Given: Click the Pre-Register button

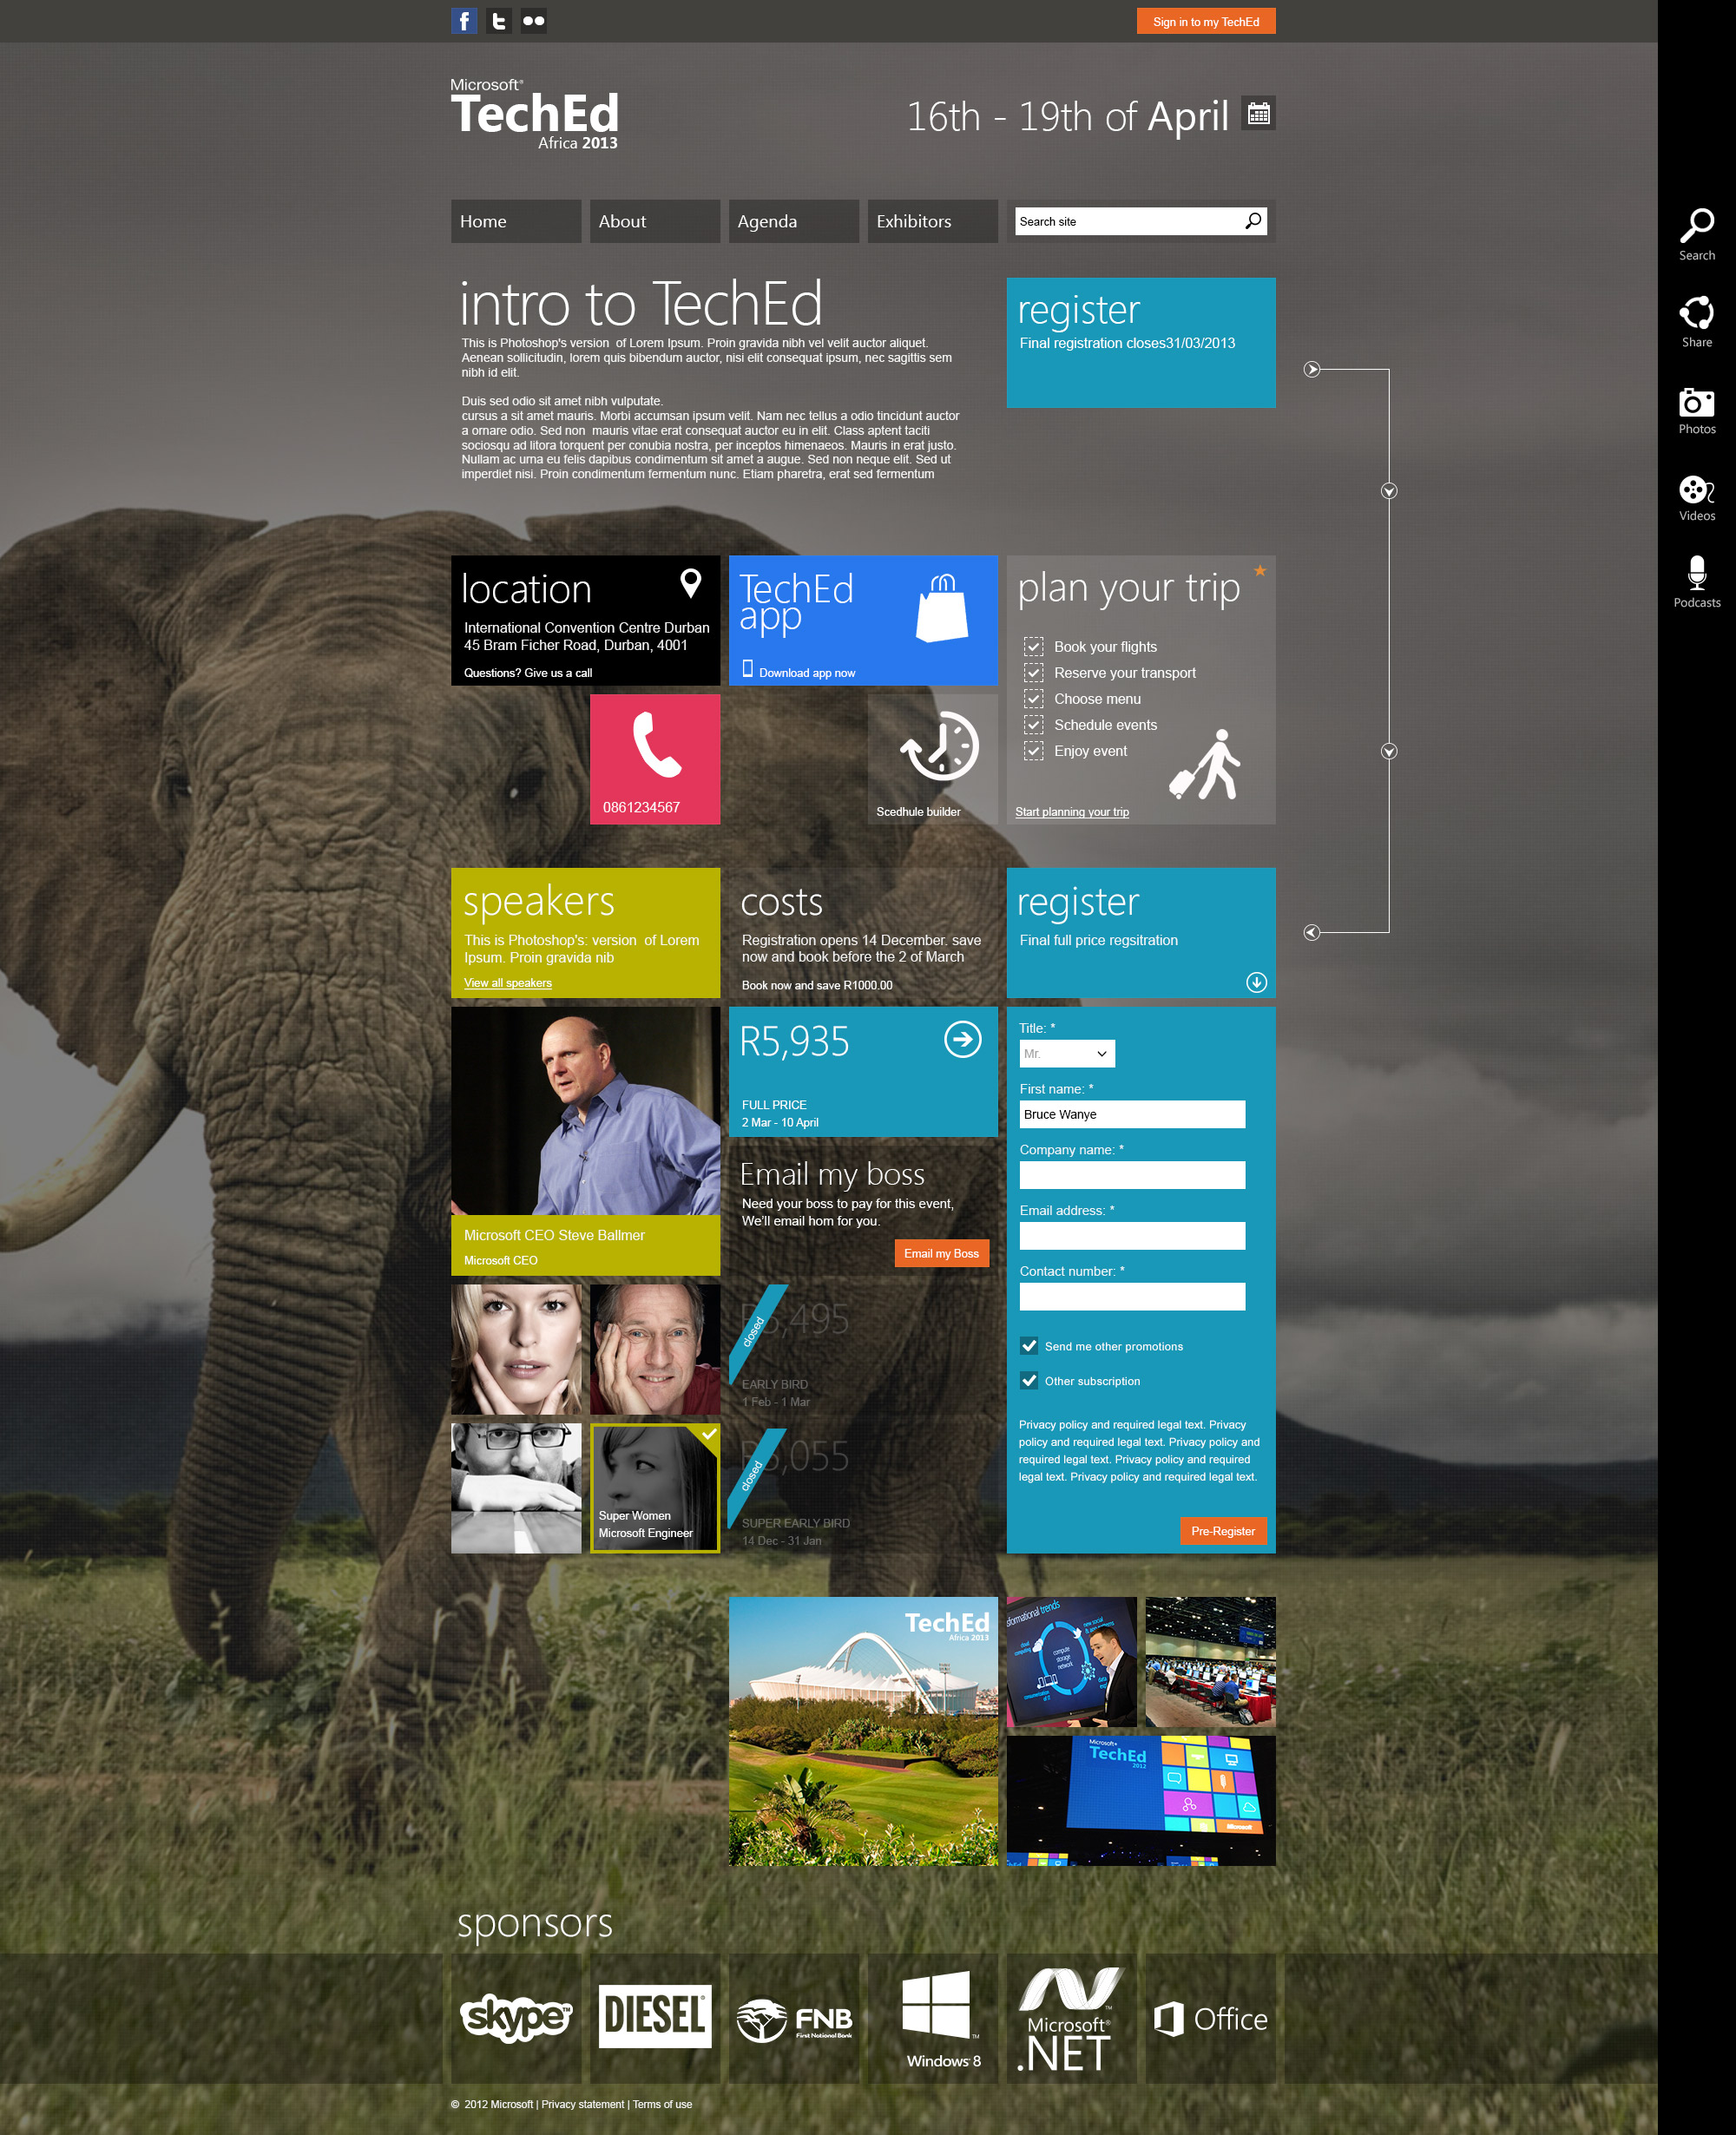Looking at the screenshot, I should click(x=1222, y=1531).
